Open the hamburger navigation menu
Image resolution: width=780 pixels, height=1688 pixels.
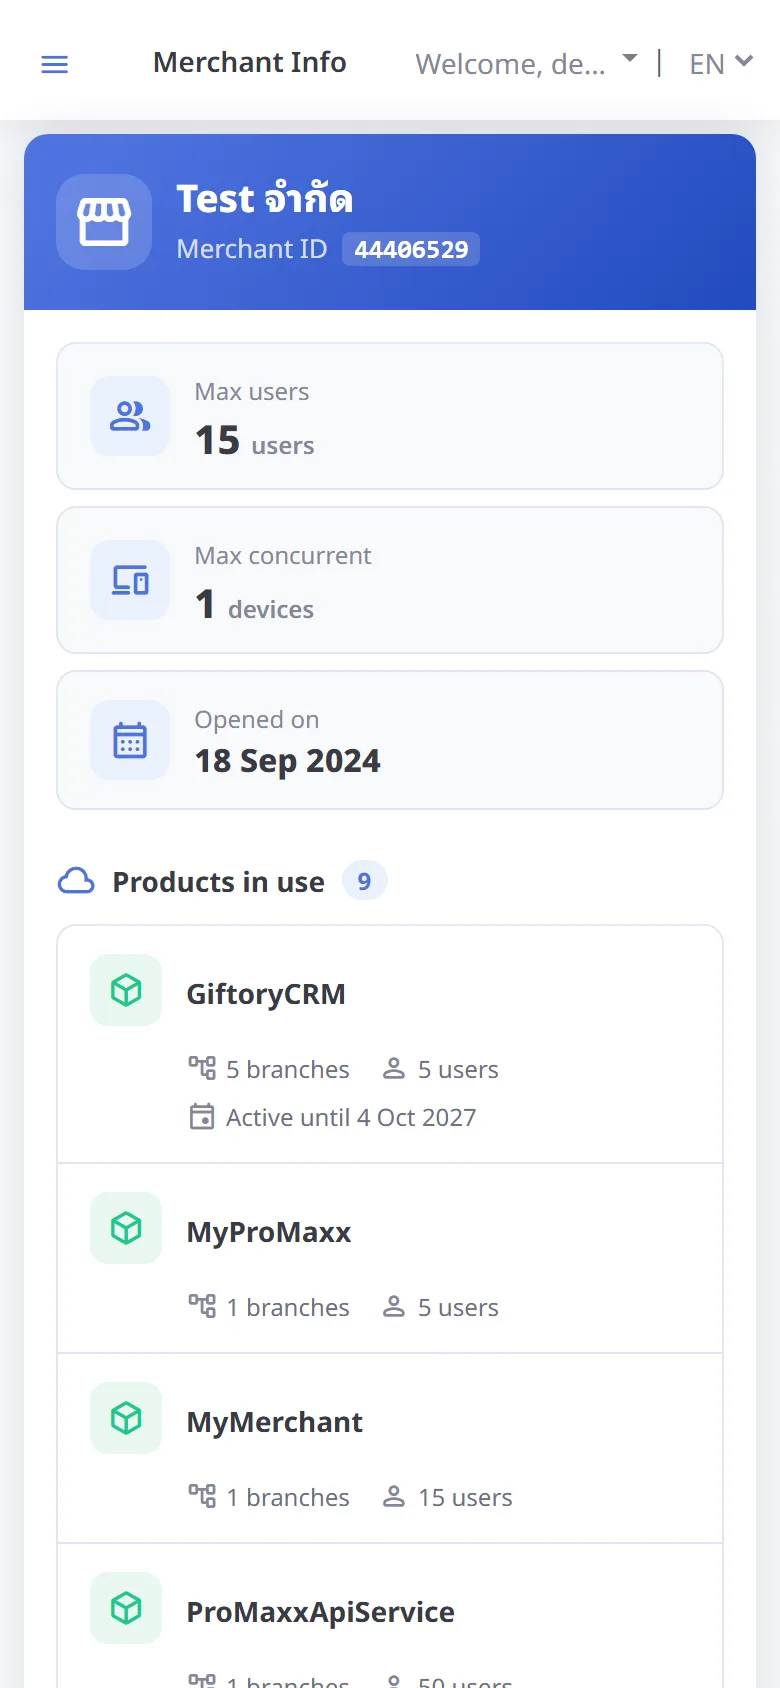(x=54, y=65)
